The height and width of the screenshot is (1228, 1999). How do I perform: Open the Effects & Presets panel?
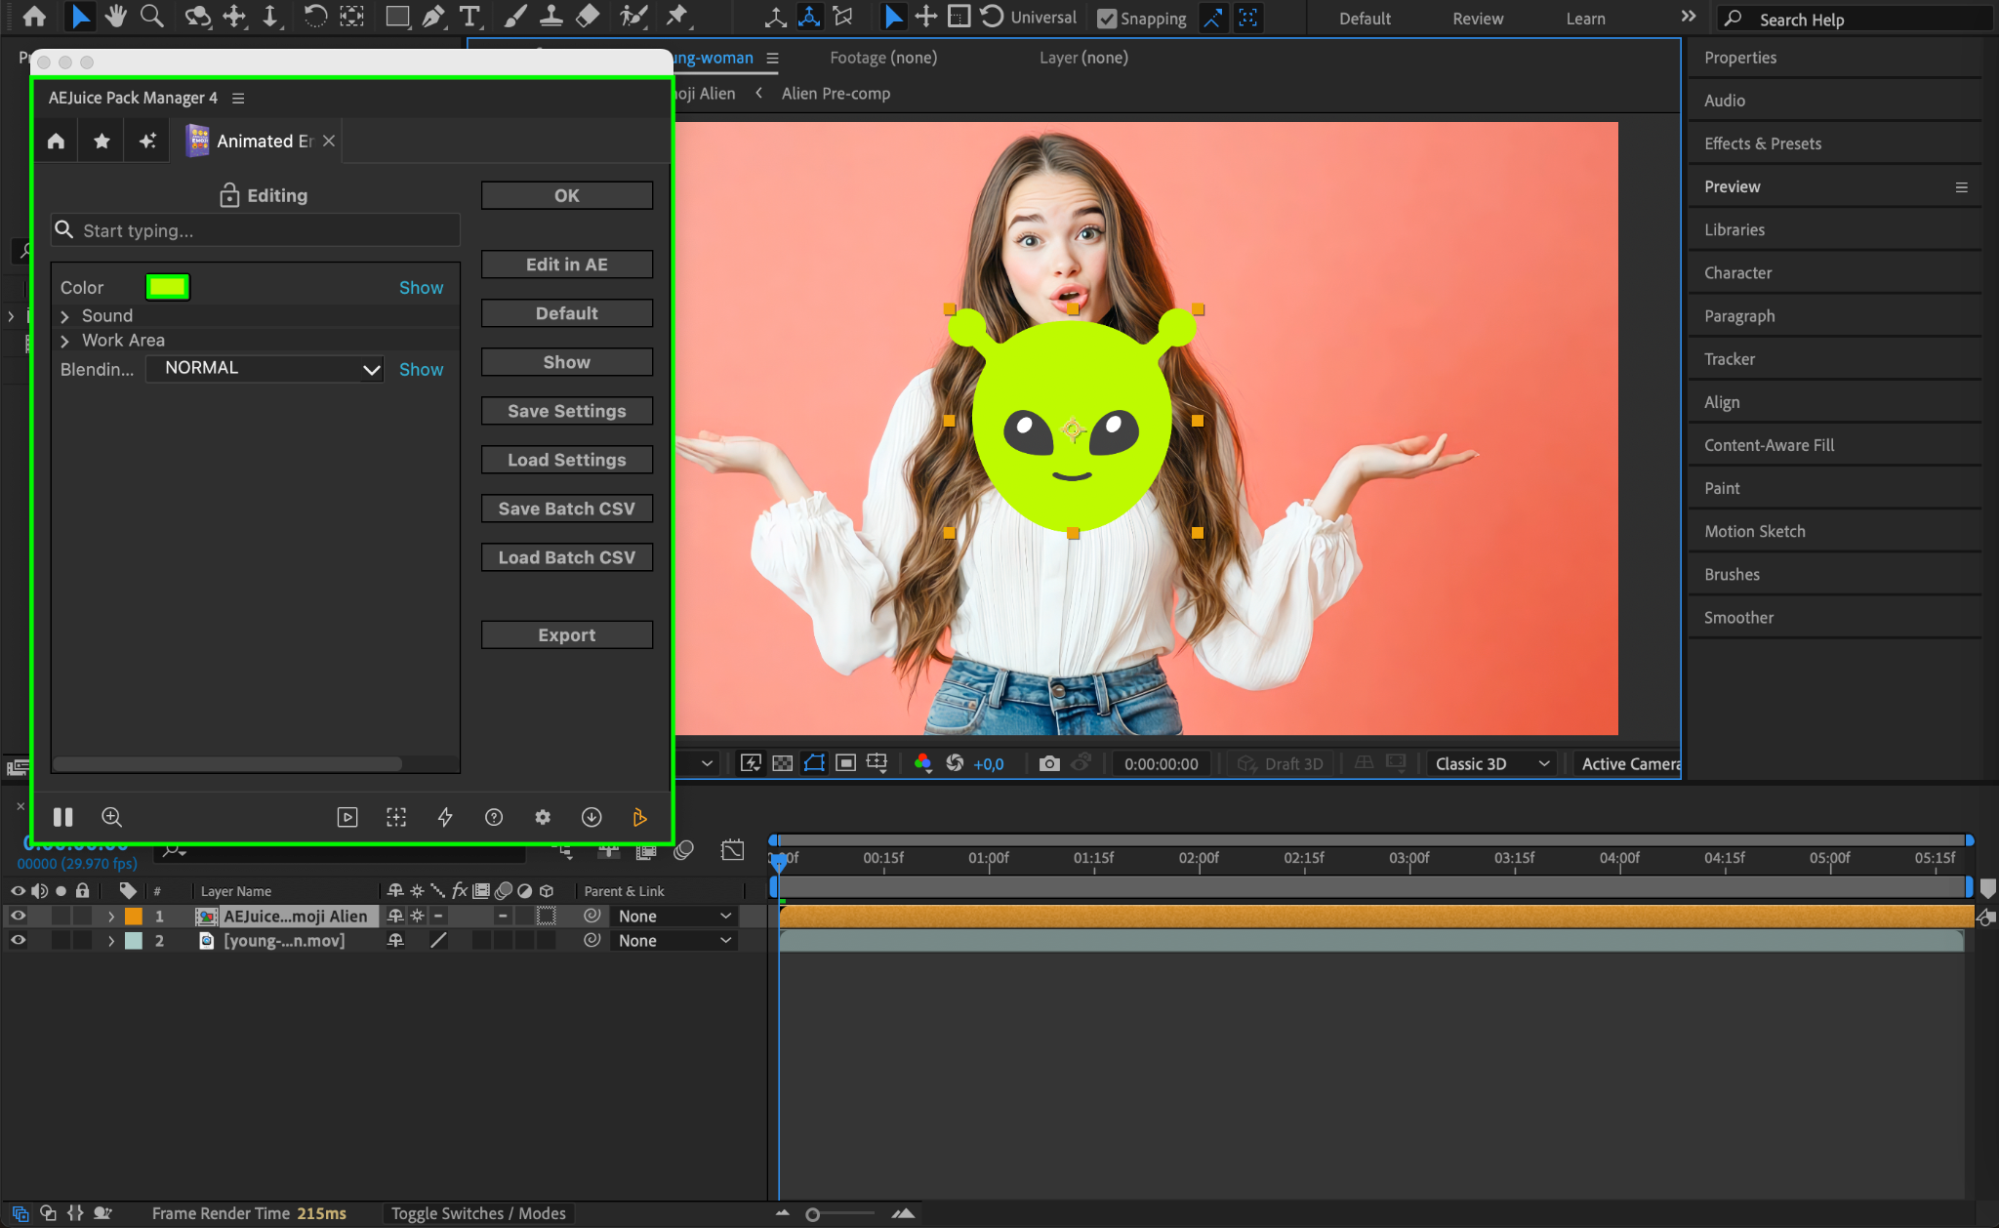[1762, 143]
